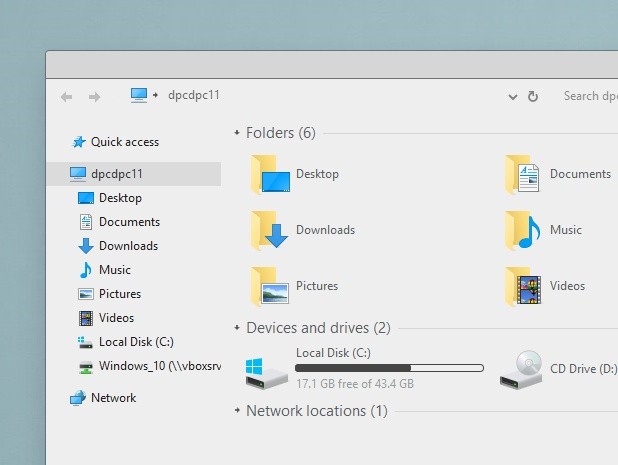This screenshot has height=465, width=618.
Task: Open Quick access in the sidebar
Action: (x=125, y=142)
